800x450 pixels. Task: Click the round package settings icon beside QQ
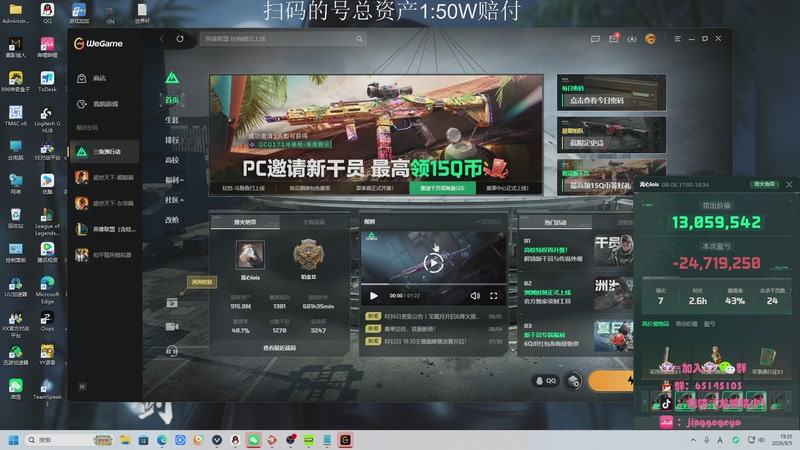[x=573, y=381]
